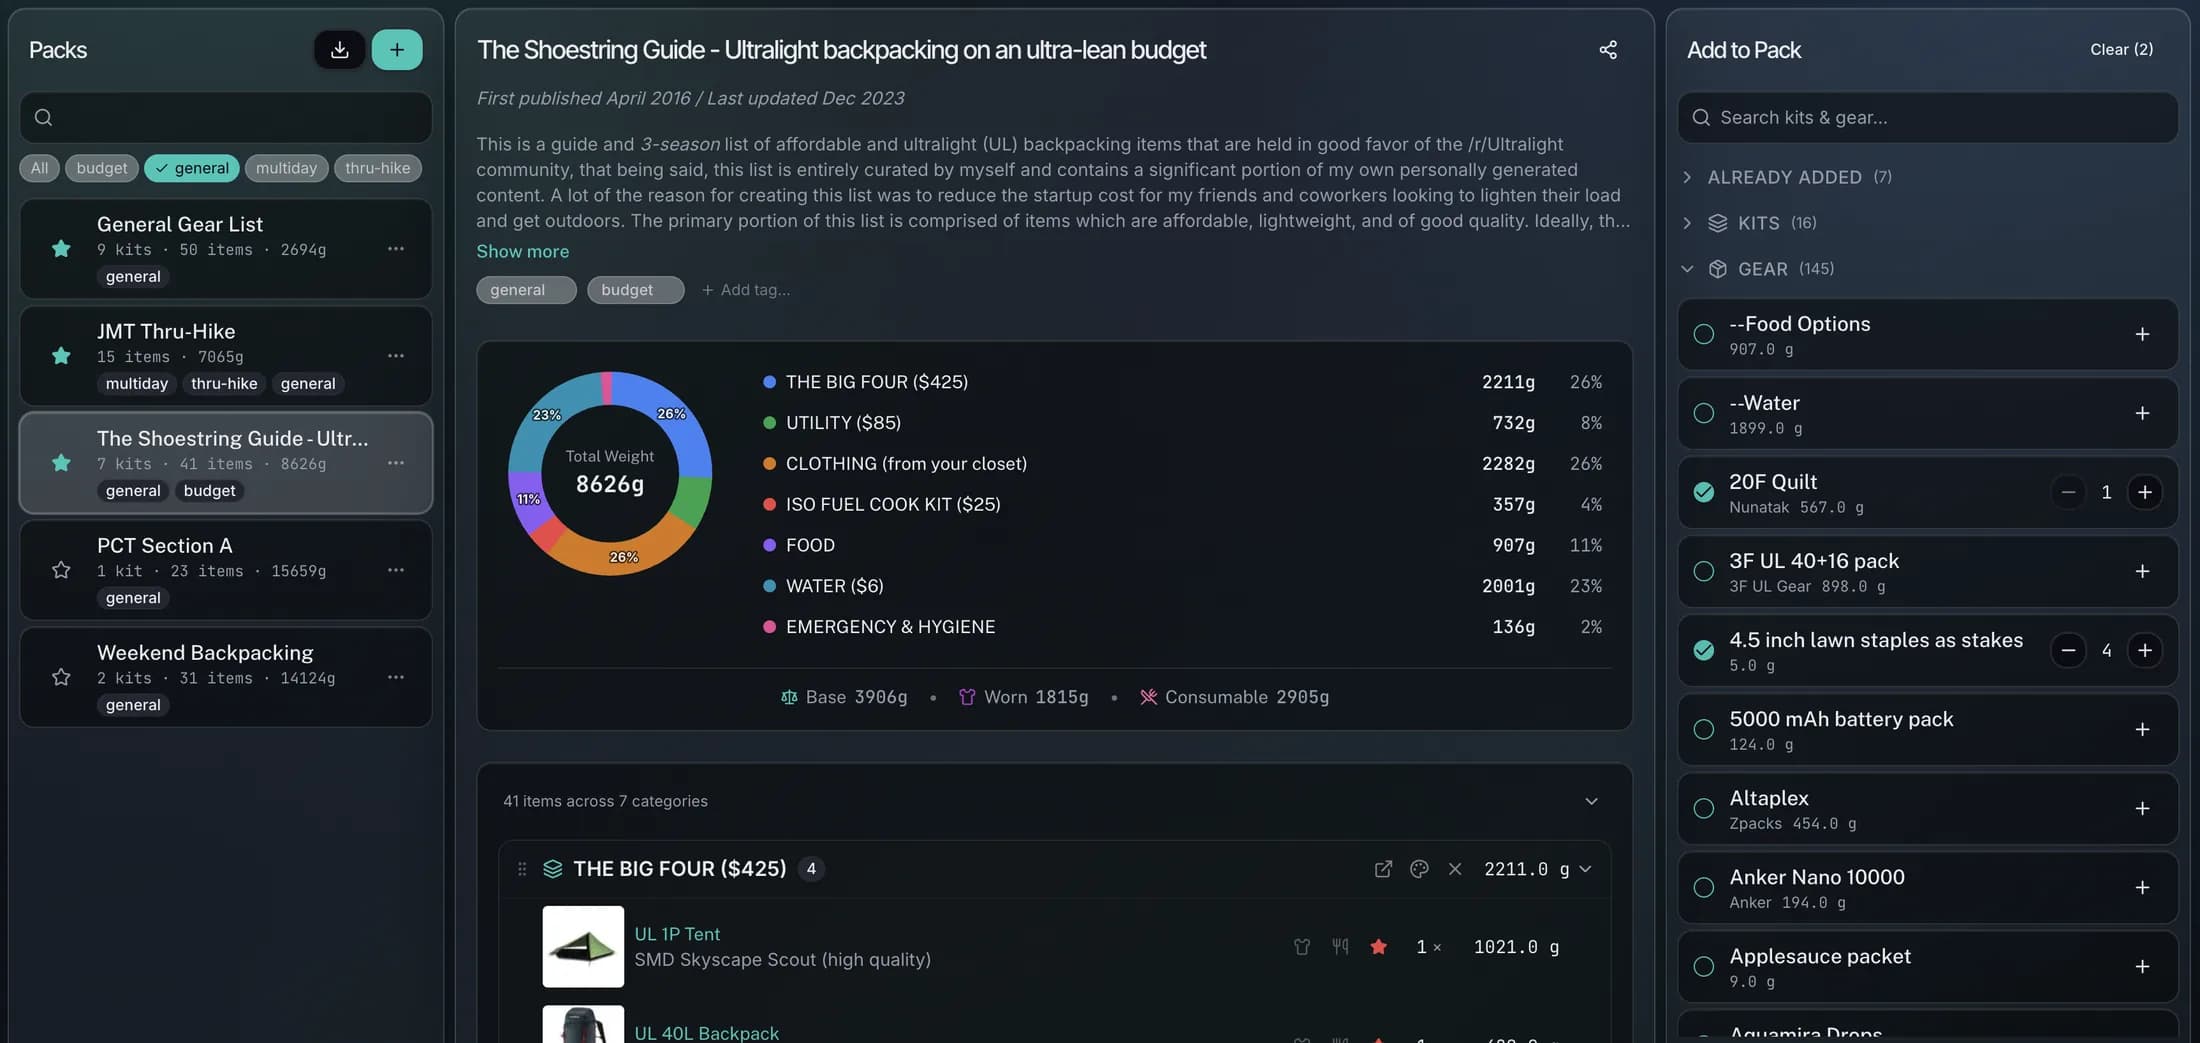
Task: Open the PCT Section A pack
Action: tap(226, 569)
